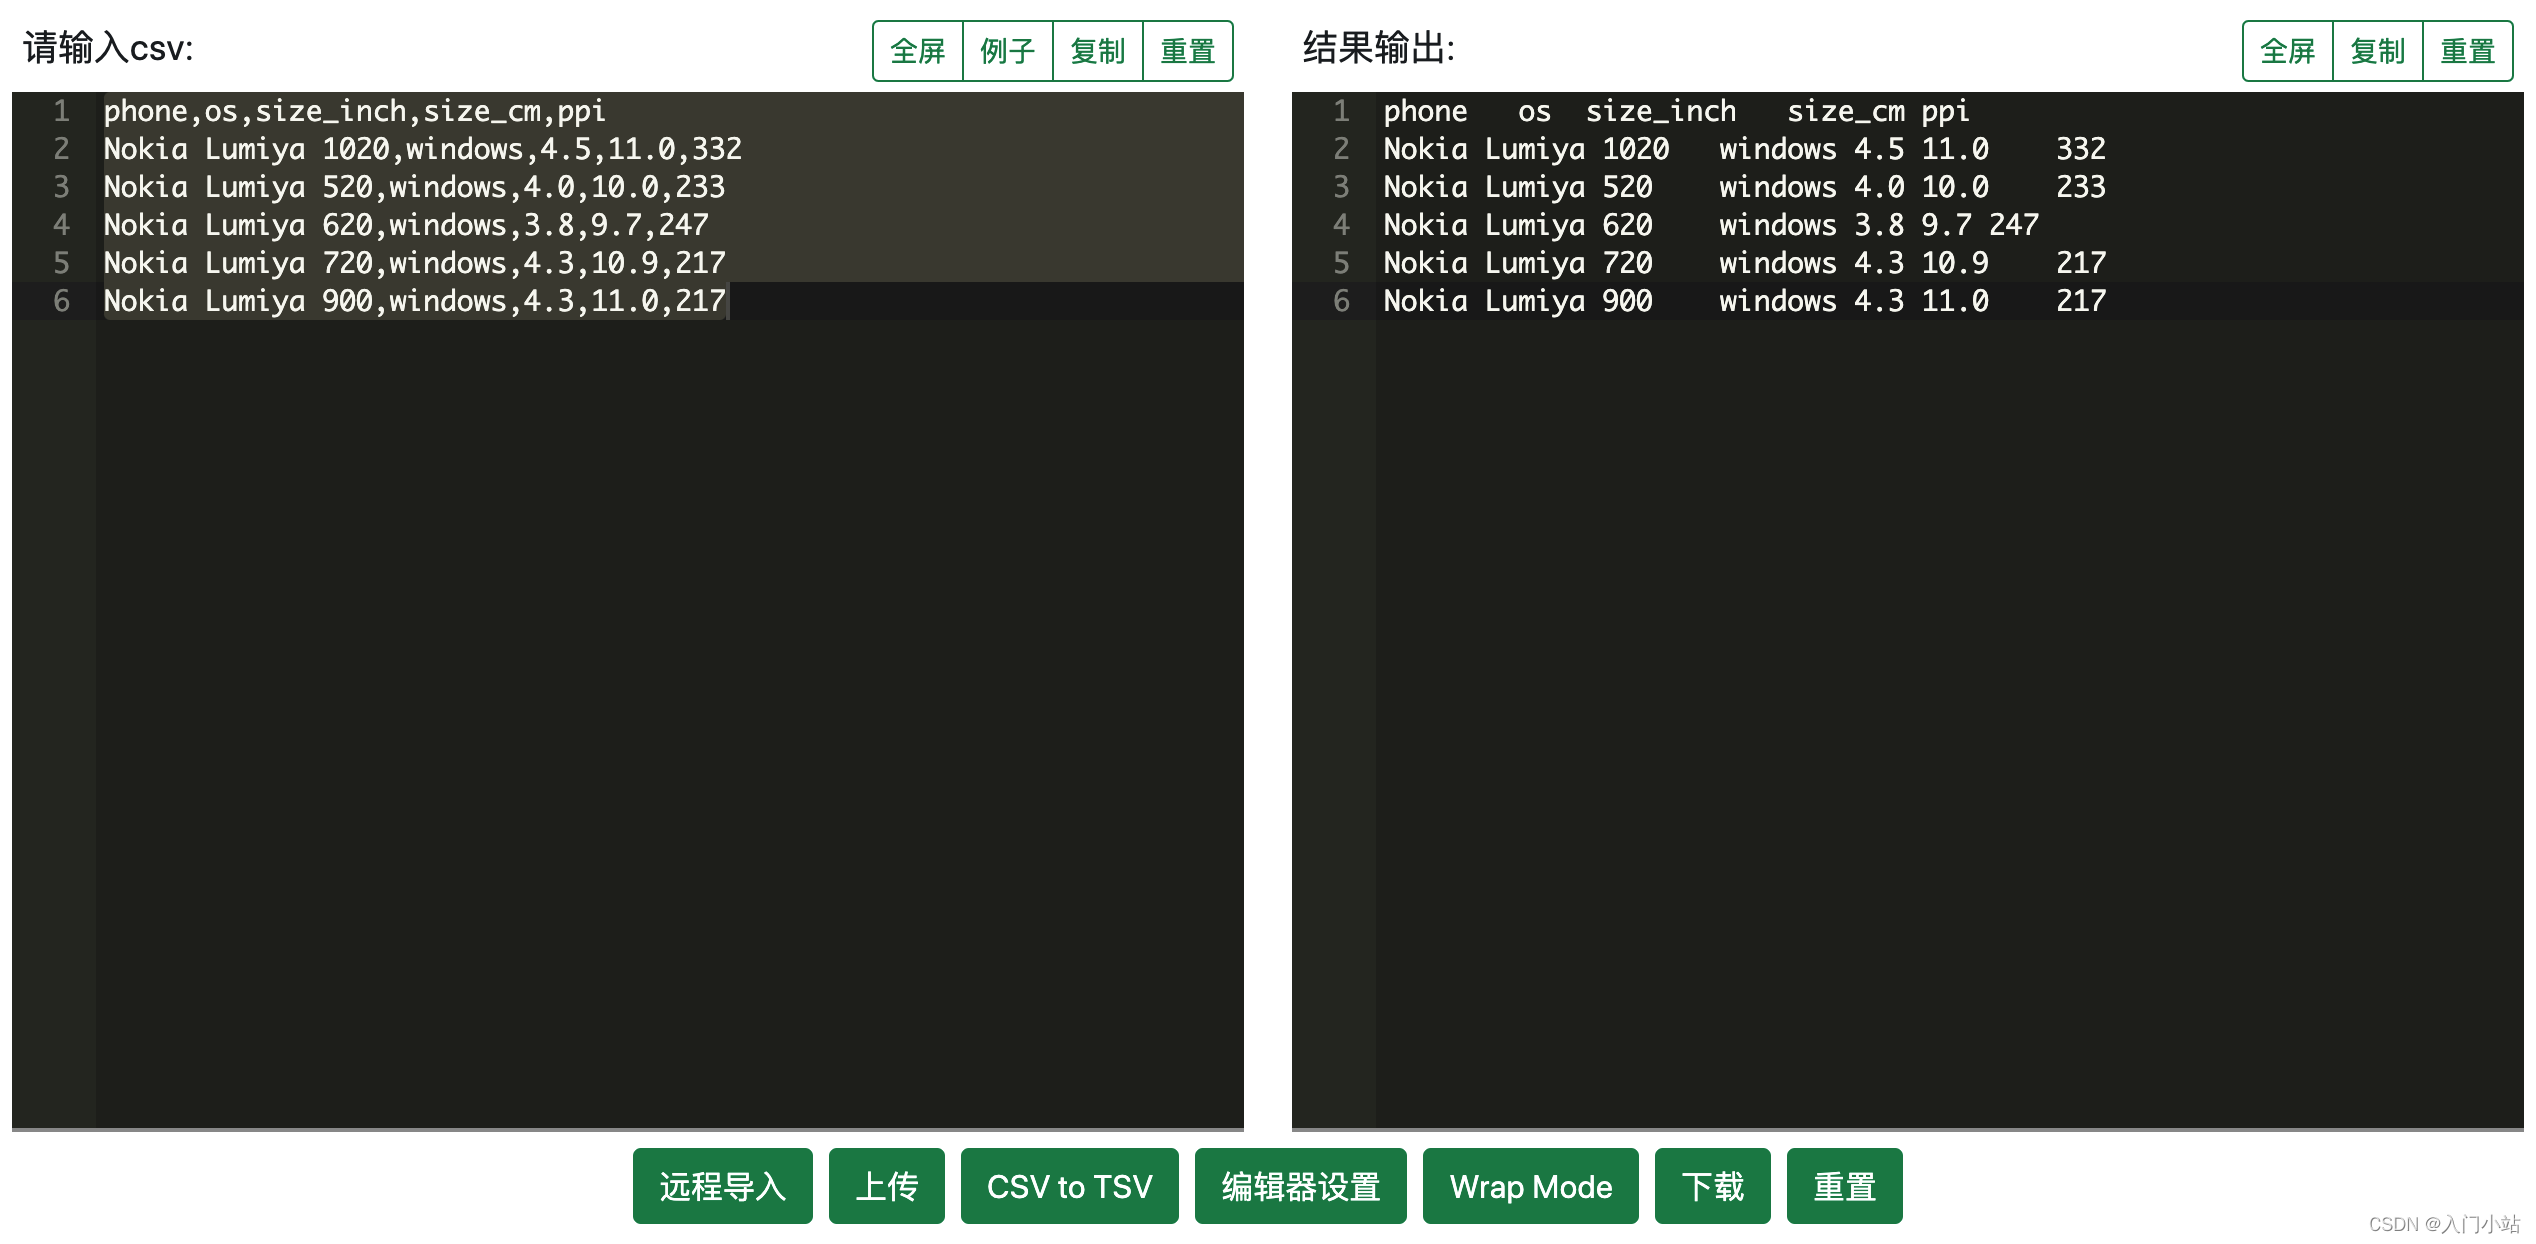Open the 远程导入 remote import dialog
Image resolution: width=2536 pixels, height=1244 pixels.
[x=722, y=1186]
